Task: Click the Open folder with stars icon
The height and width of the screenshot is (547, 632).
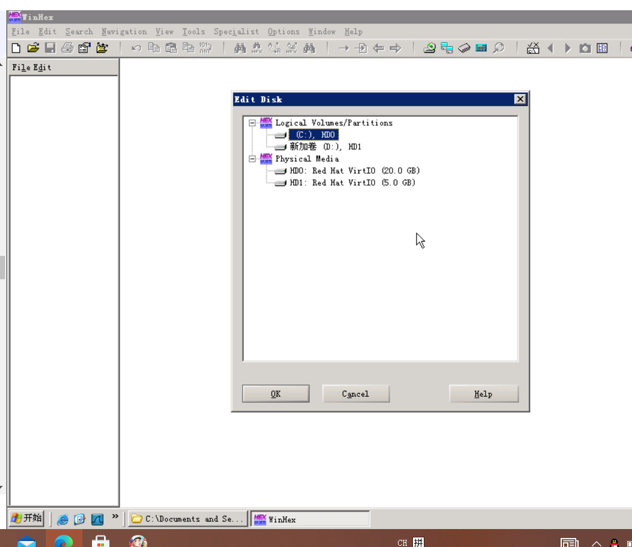Action: 102,48
